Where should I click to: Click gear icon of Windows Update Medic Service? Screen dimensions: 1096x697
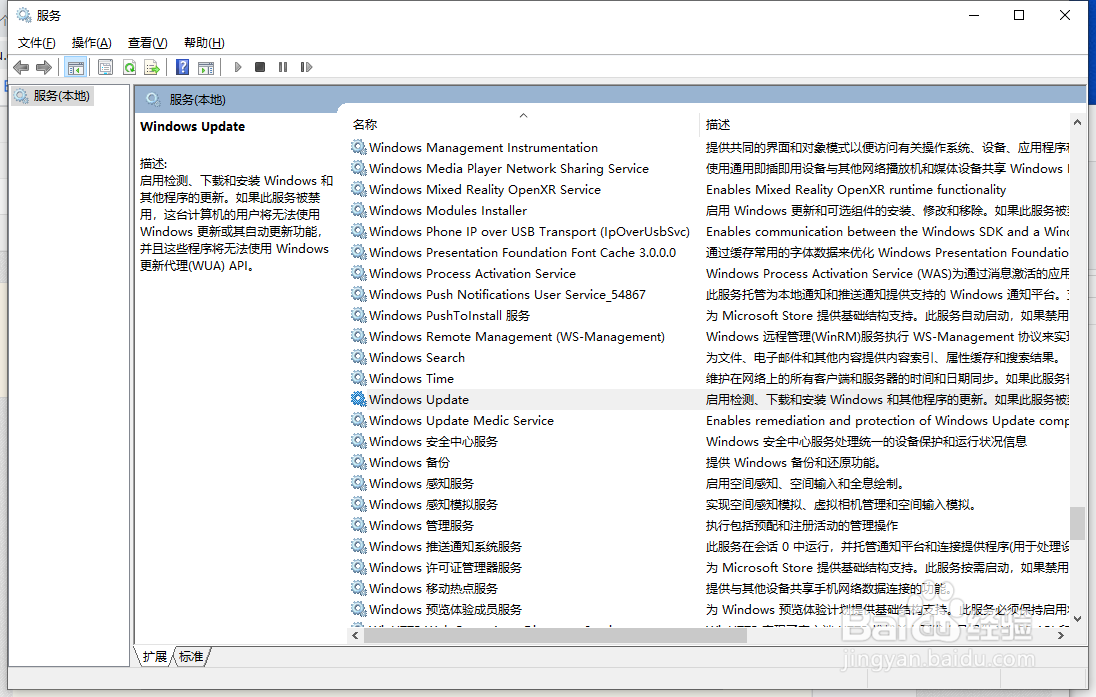(359, 420)
